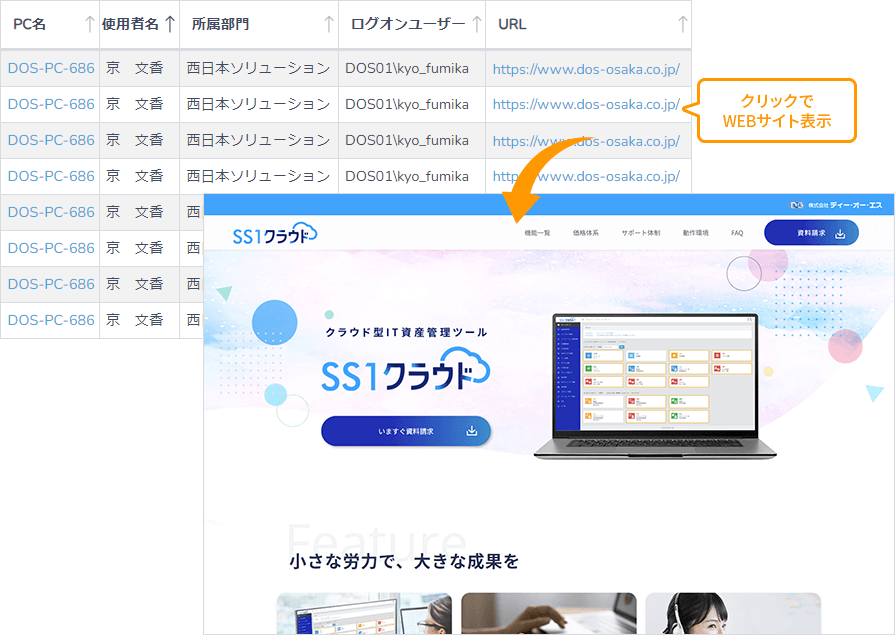Open DOS-PC-686 link in the first row
The width and height of the screenshot is (895, 635).
51,68
